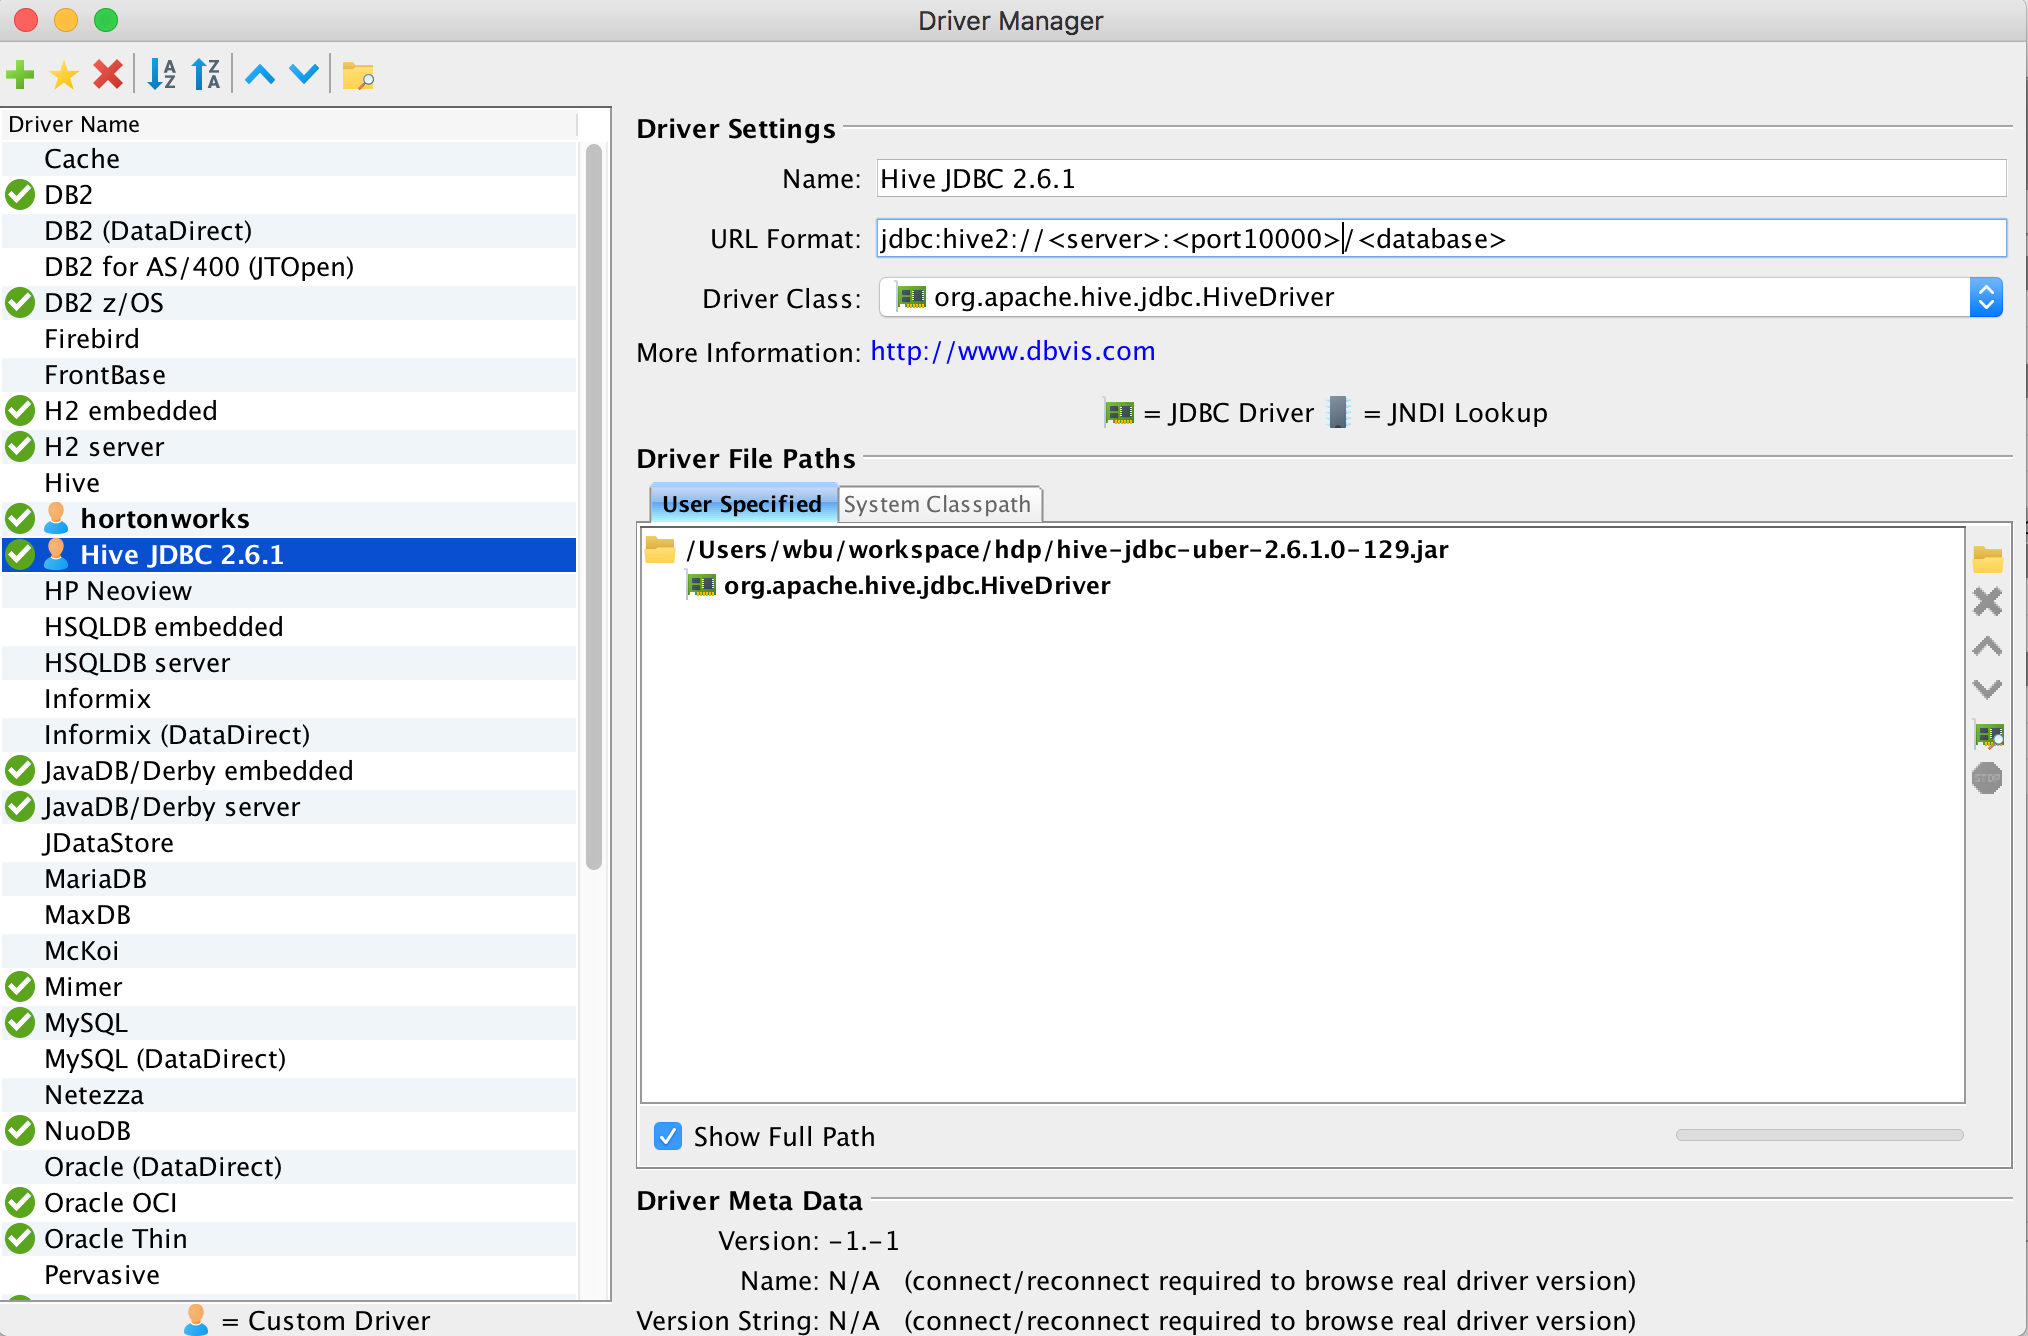
Task: Select the MySQL driver in the list
Action: (x=86, y=1022)
